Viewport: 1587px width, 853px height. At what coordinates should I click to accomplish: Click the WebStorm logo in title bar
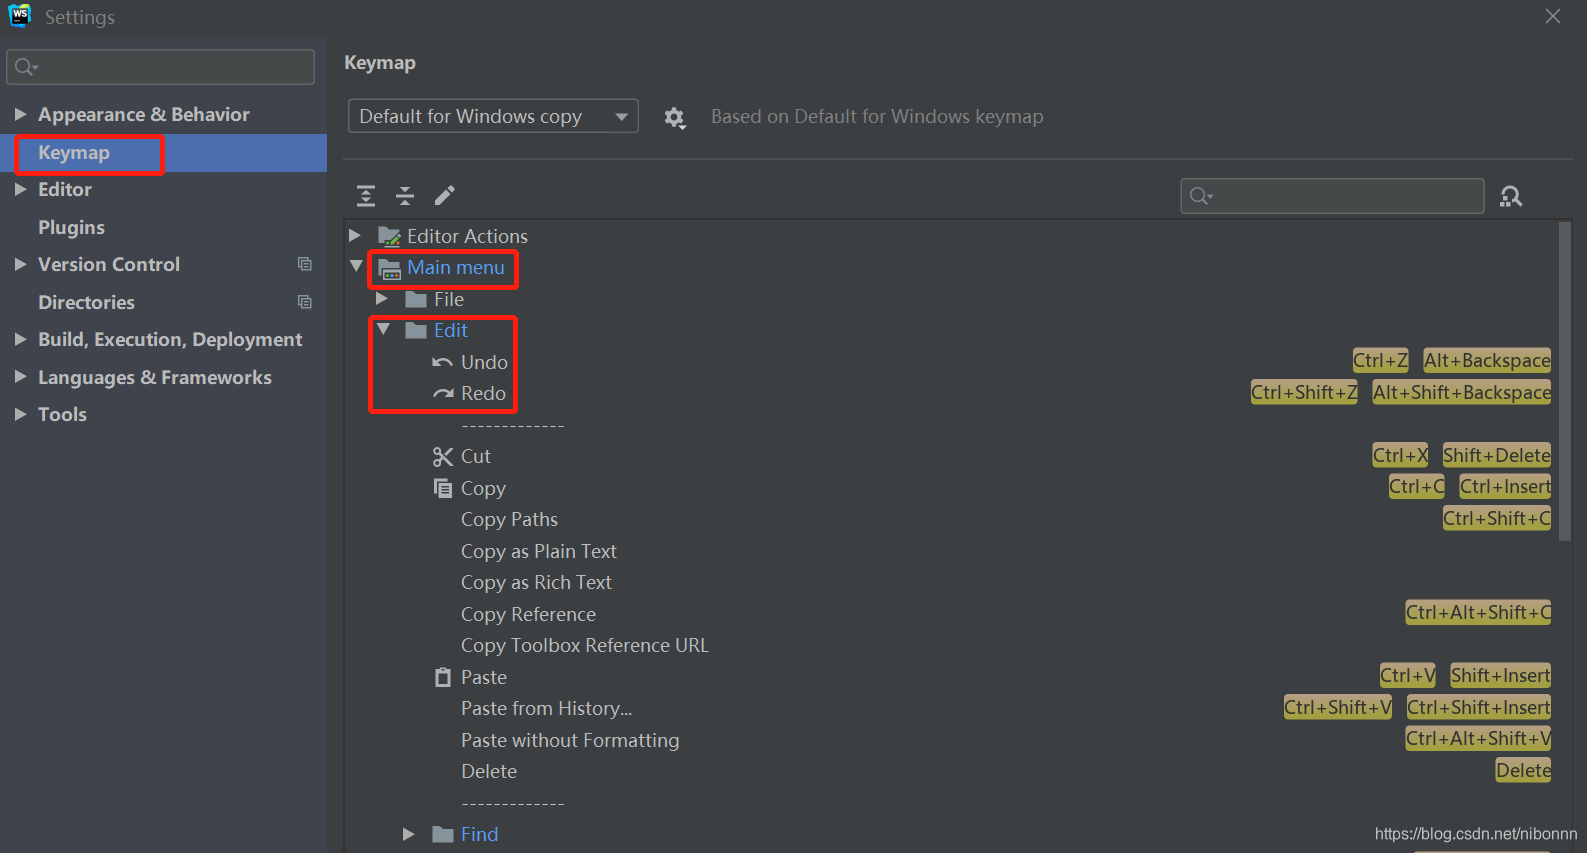point(20,16)
